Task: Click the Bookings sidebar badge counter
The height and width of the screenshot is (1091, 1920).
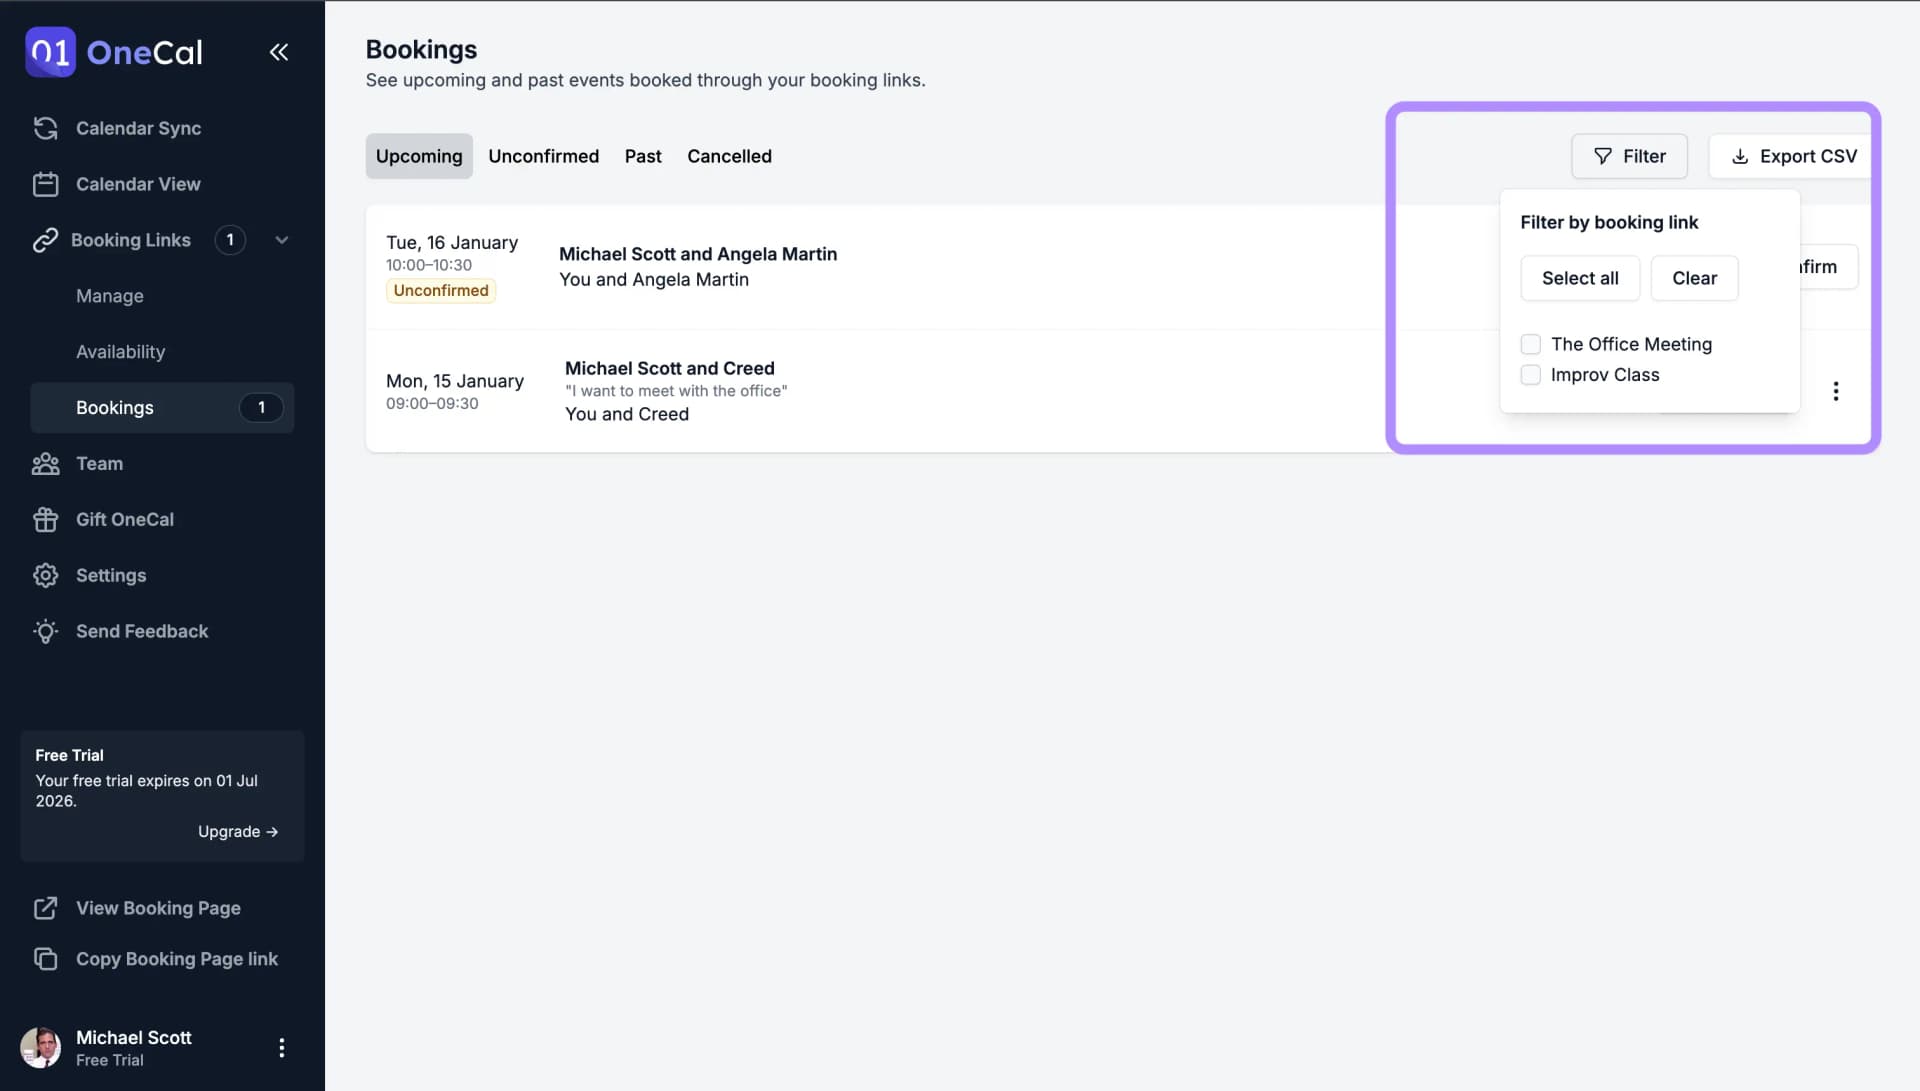Action: click(x=260, y=408)
